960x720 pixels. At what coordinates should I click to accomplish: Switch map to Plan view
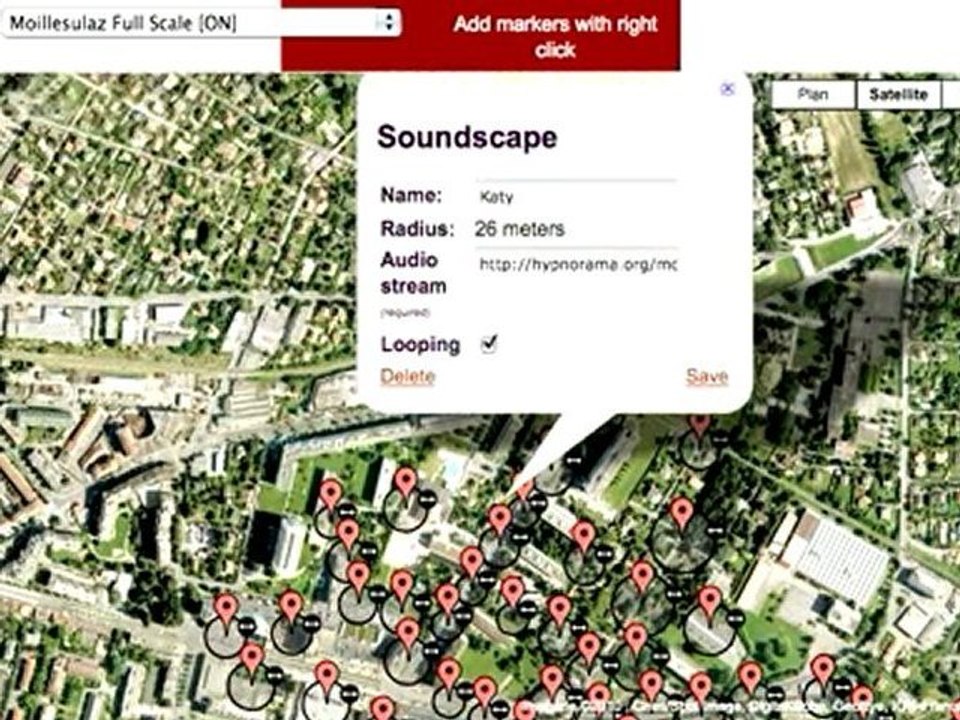(812, 94)
